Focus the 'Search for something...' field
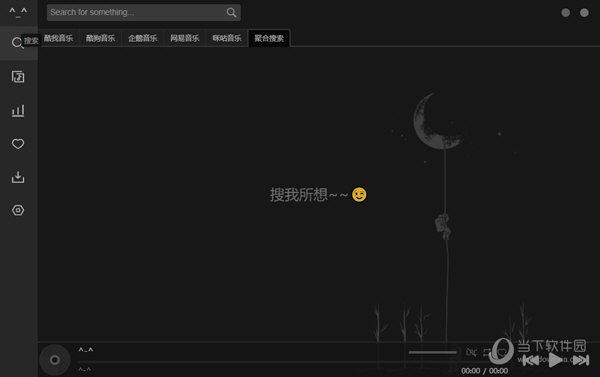This screenshot has height=377, width=600. point(143,13)
